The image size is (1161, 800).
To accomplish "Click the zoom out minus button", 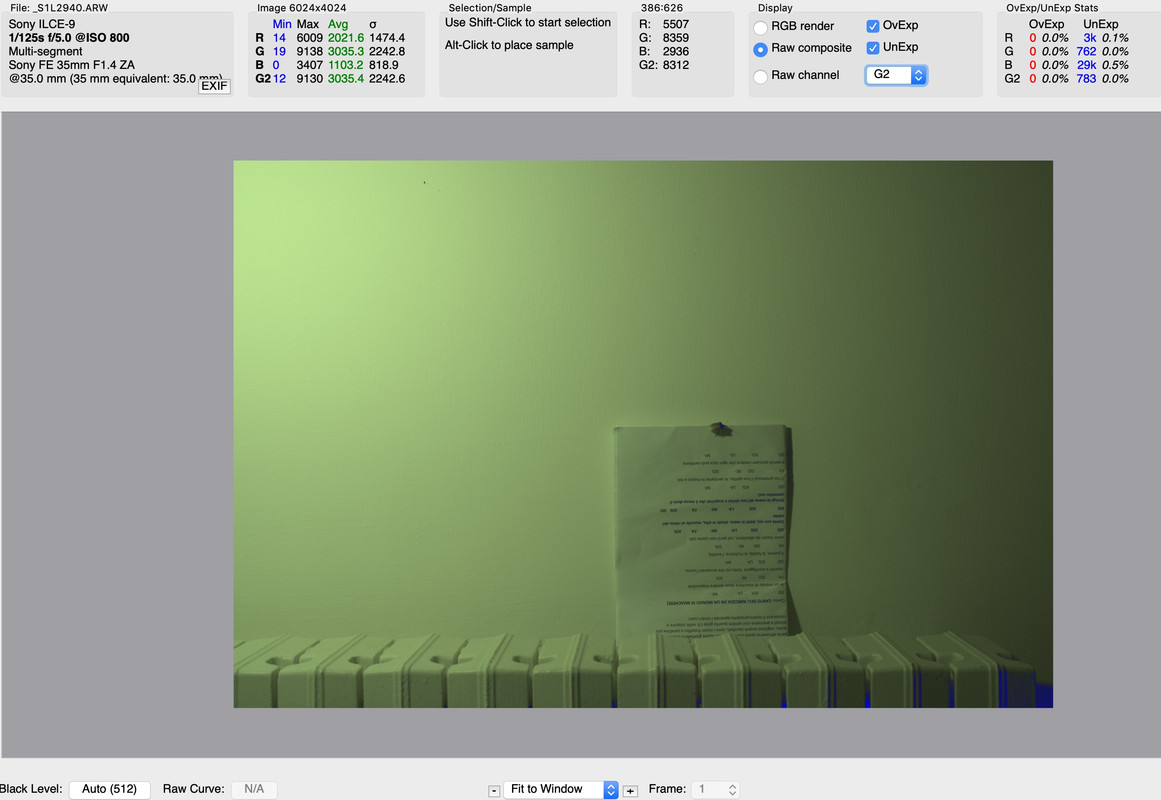I will click(494, 791).
